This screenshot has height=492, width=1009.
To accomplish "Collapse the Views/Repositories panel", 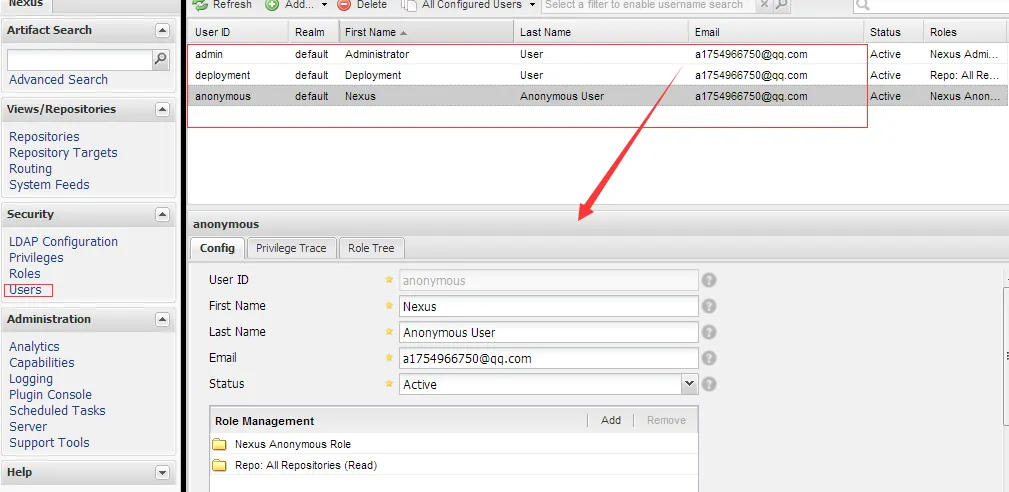I will (162, 109).
